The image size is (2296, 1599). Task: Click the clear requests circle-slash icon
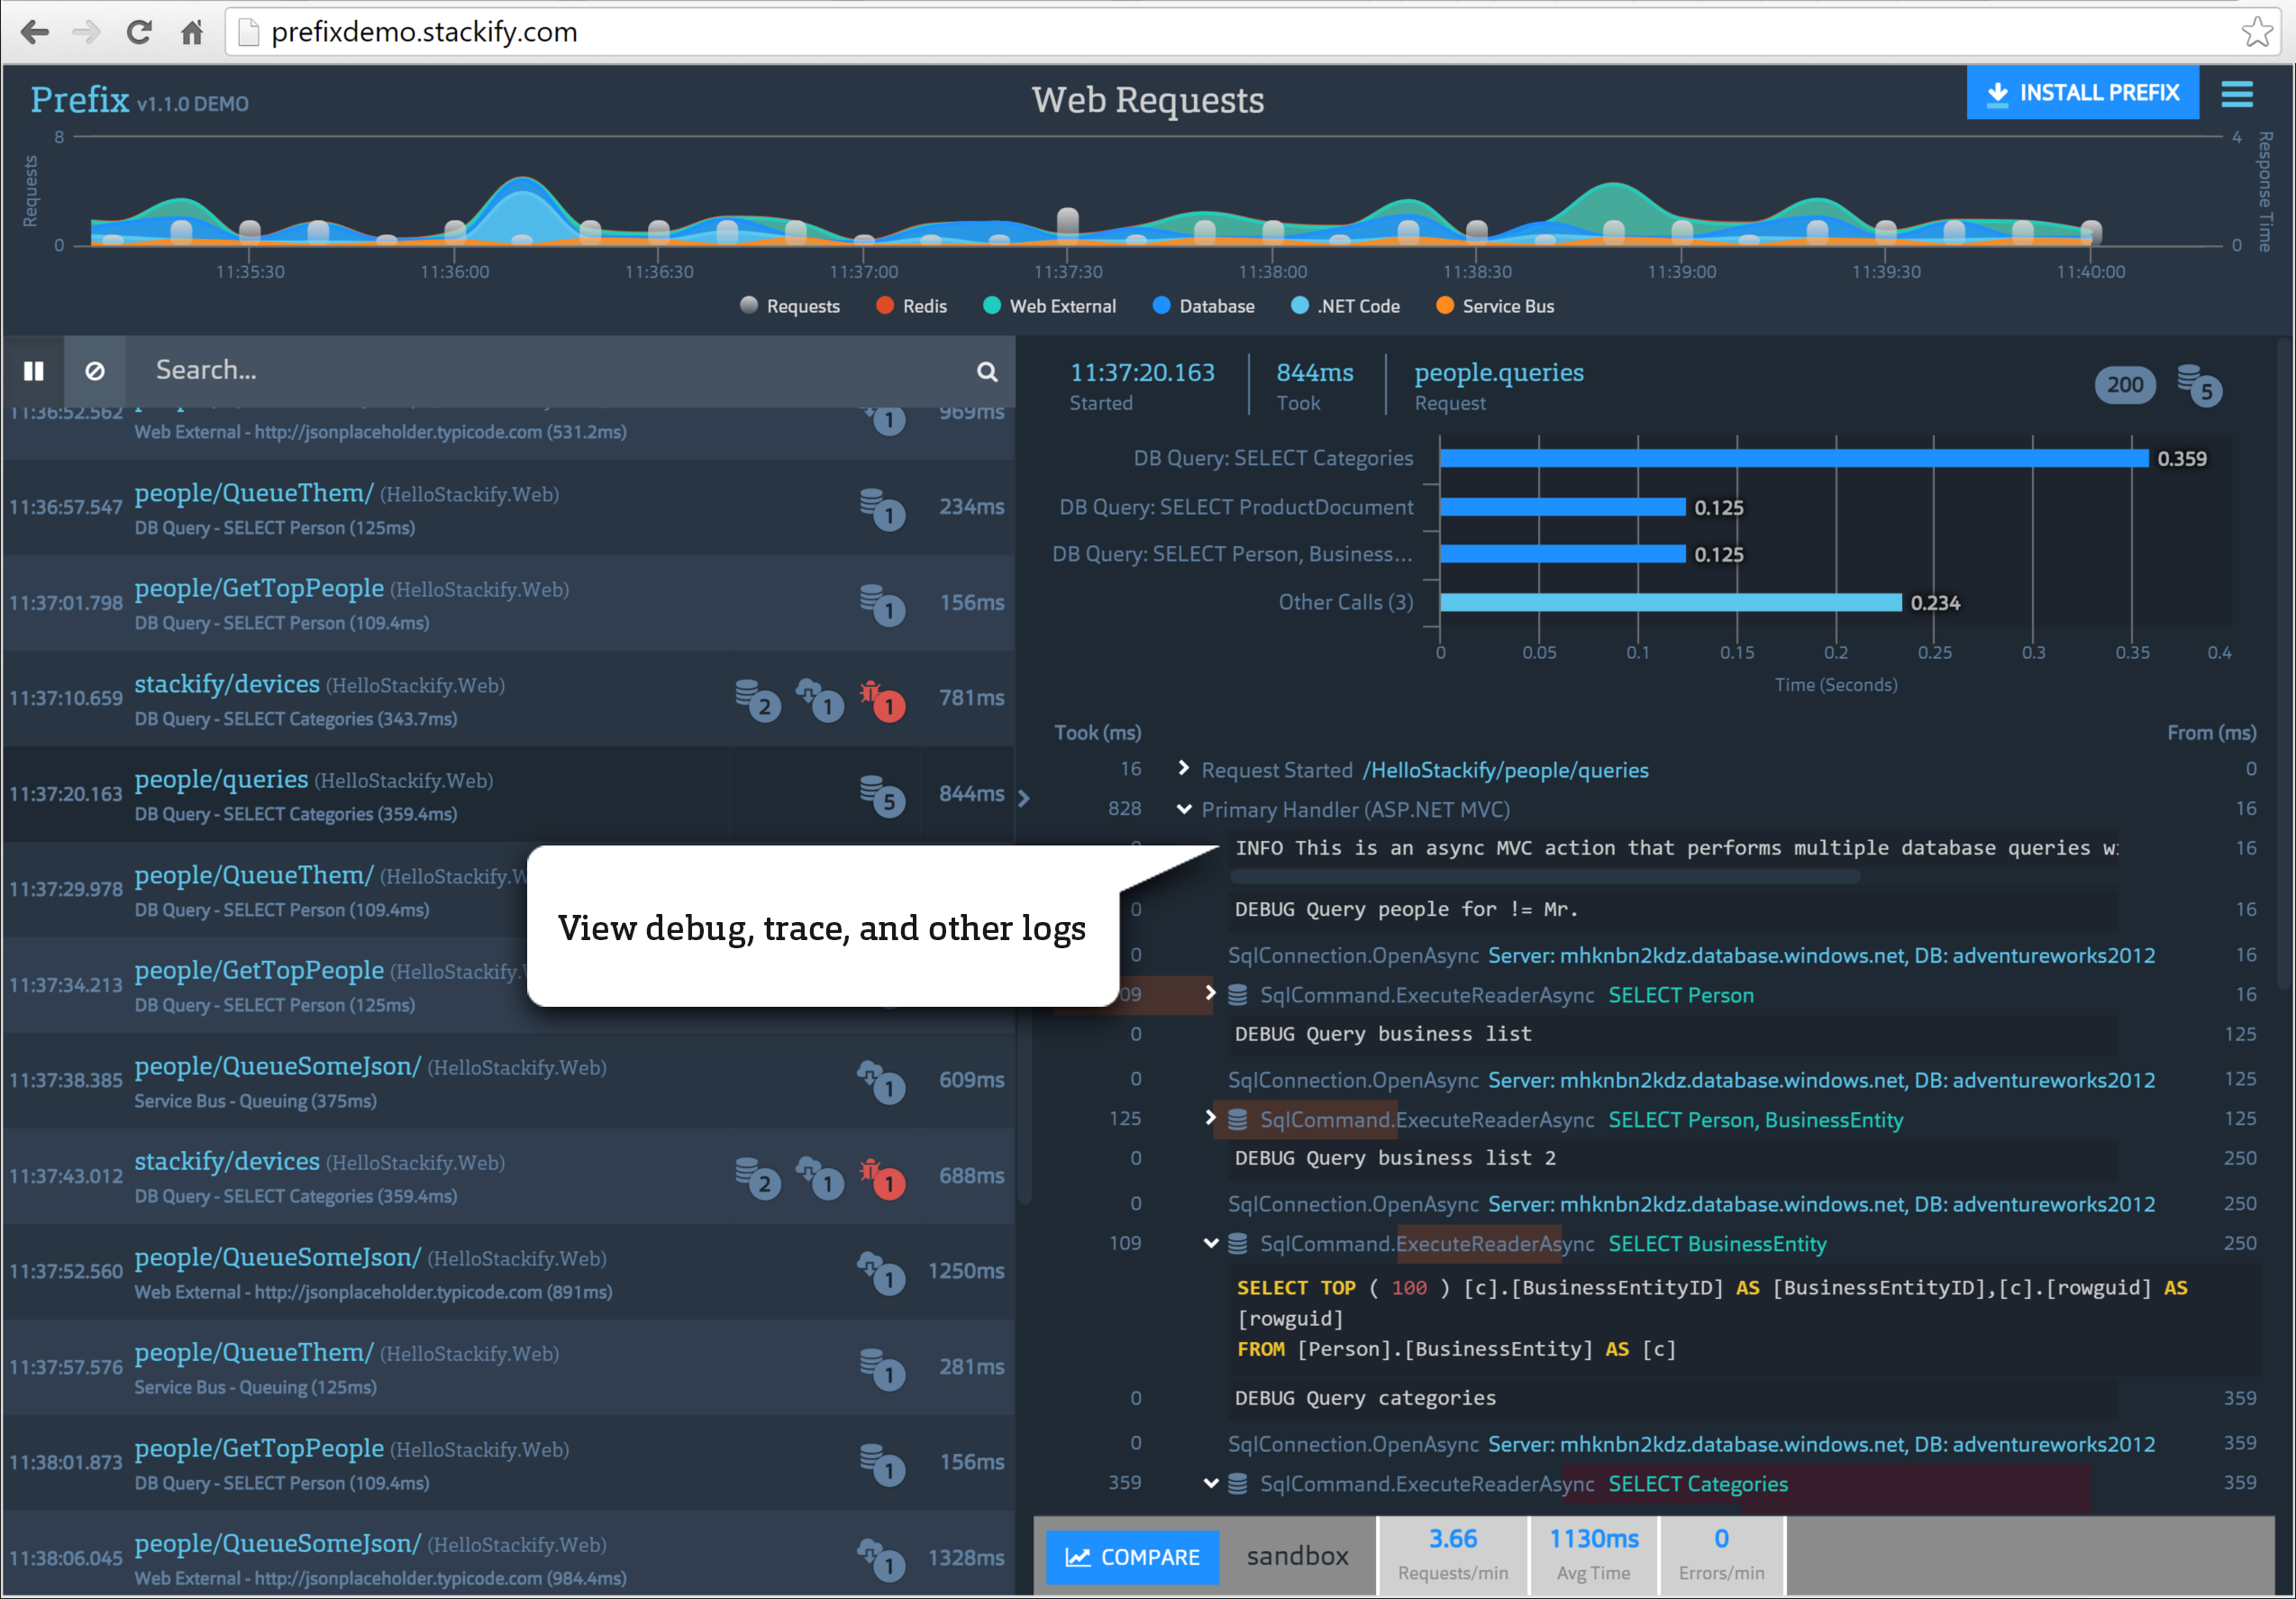click(95, 371)
